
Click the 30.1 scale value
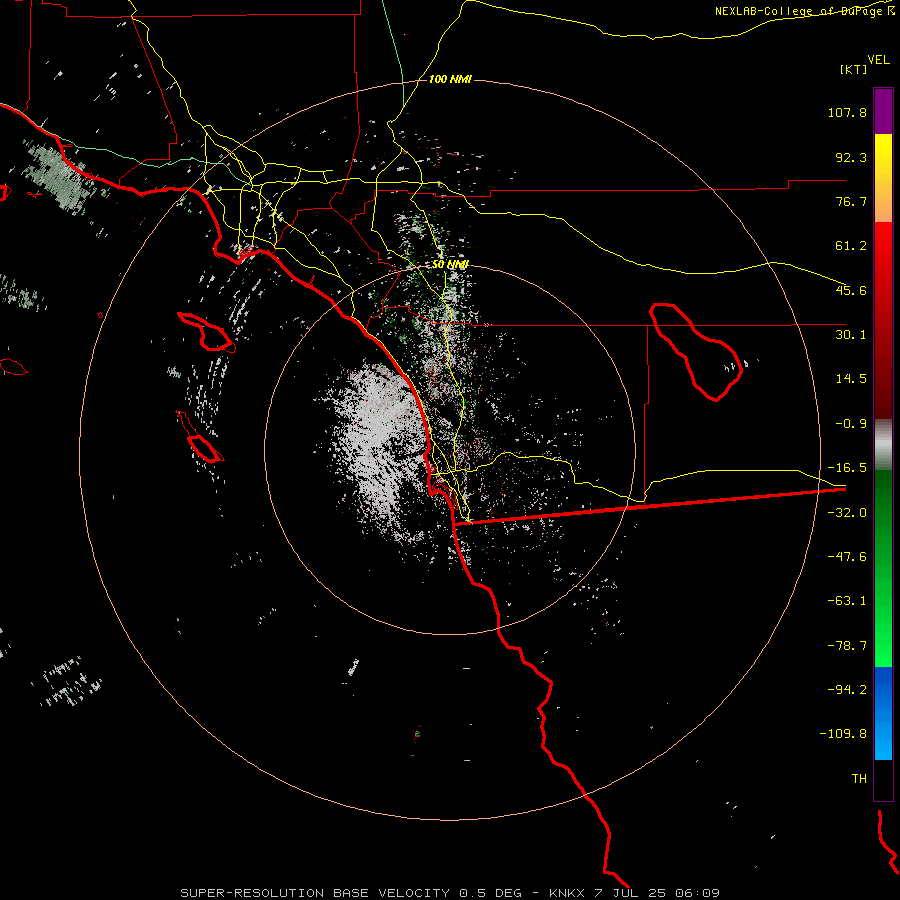point(851,335)
